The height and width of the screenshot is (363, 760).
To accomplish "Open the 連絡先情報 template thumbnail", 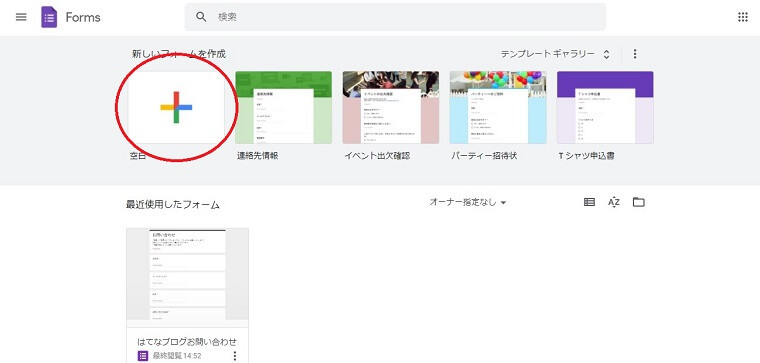I will coord(284,107).
